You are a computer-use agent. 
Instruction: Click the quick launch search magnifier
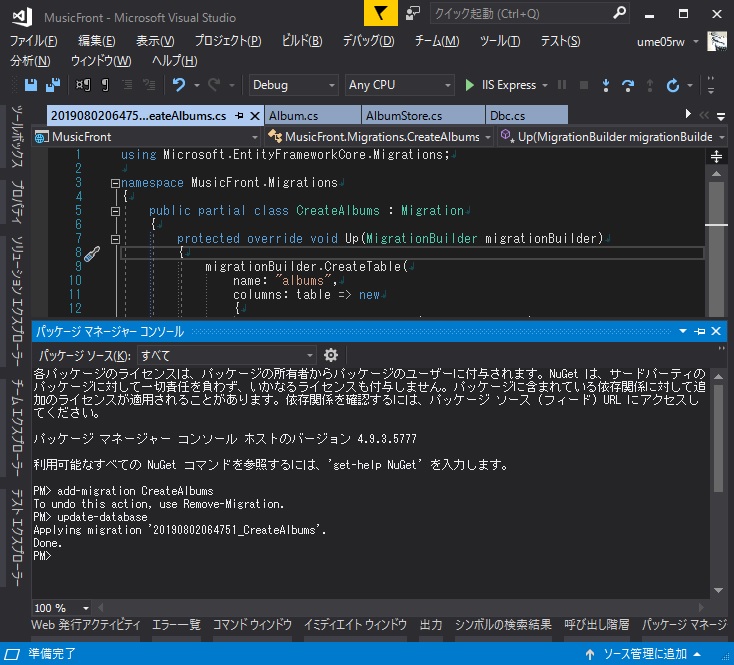point(619,13)
